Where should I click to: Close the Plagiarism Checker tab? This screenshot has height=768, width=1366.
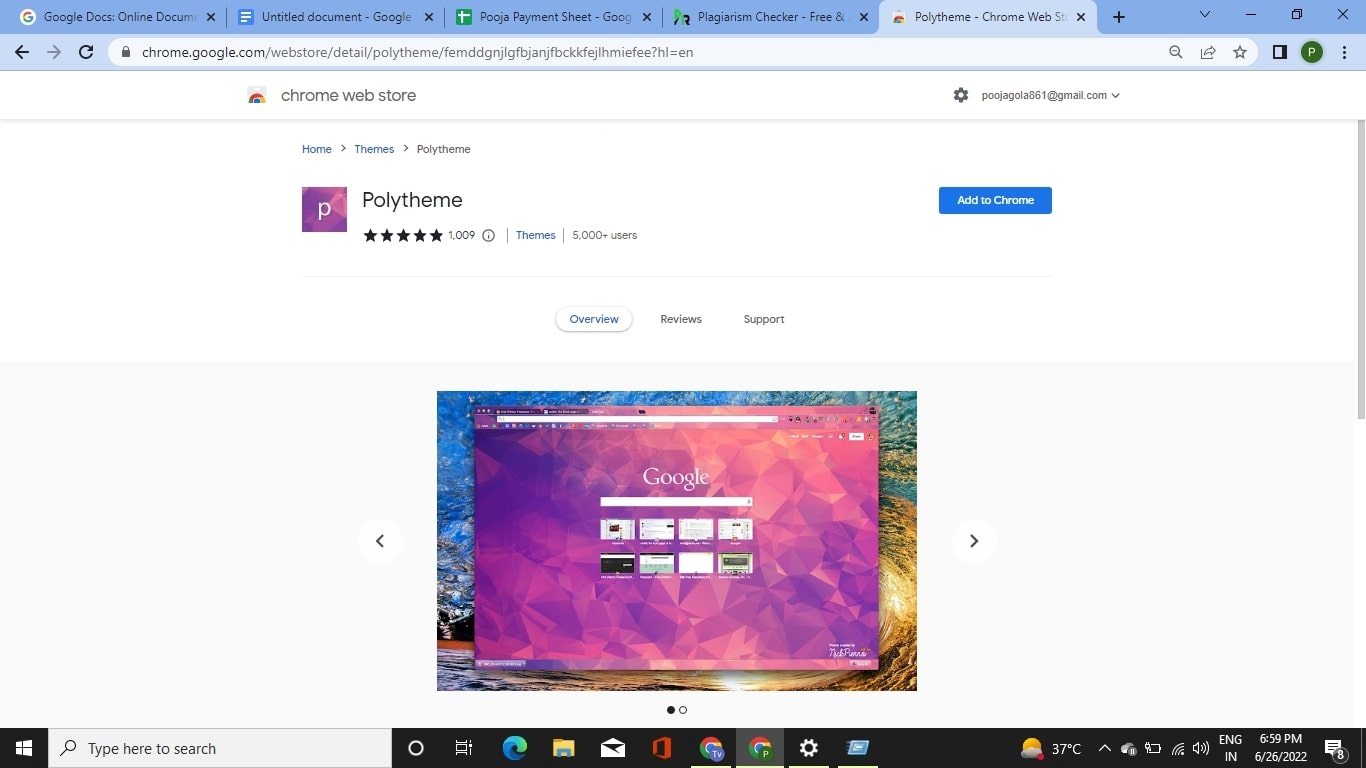[x=864, y=17]
